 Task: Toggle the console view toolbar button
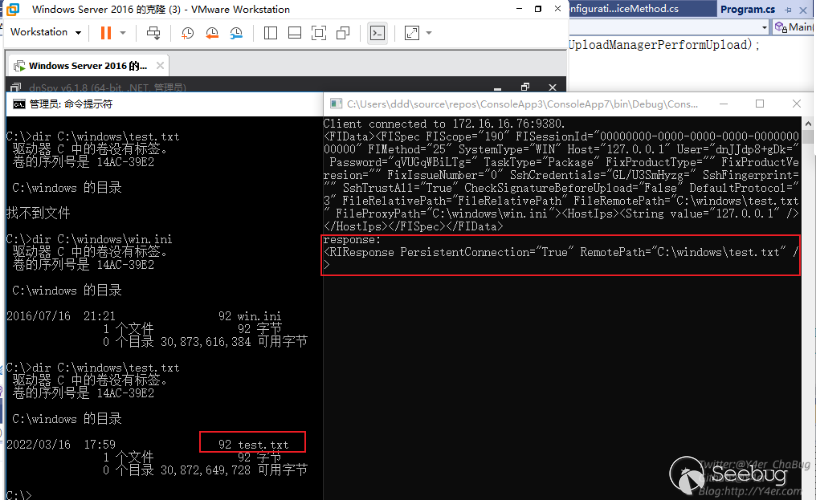pyautogui.click(x=377, y=33)
